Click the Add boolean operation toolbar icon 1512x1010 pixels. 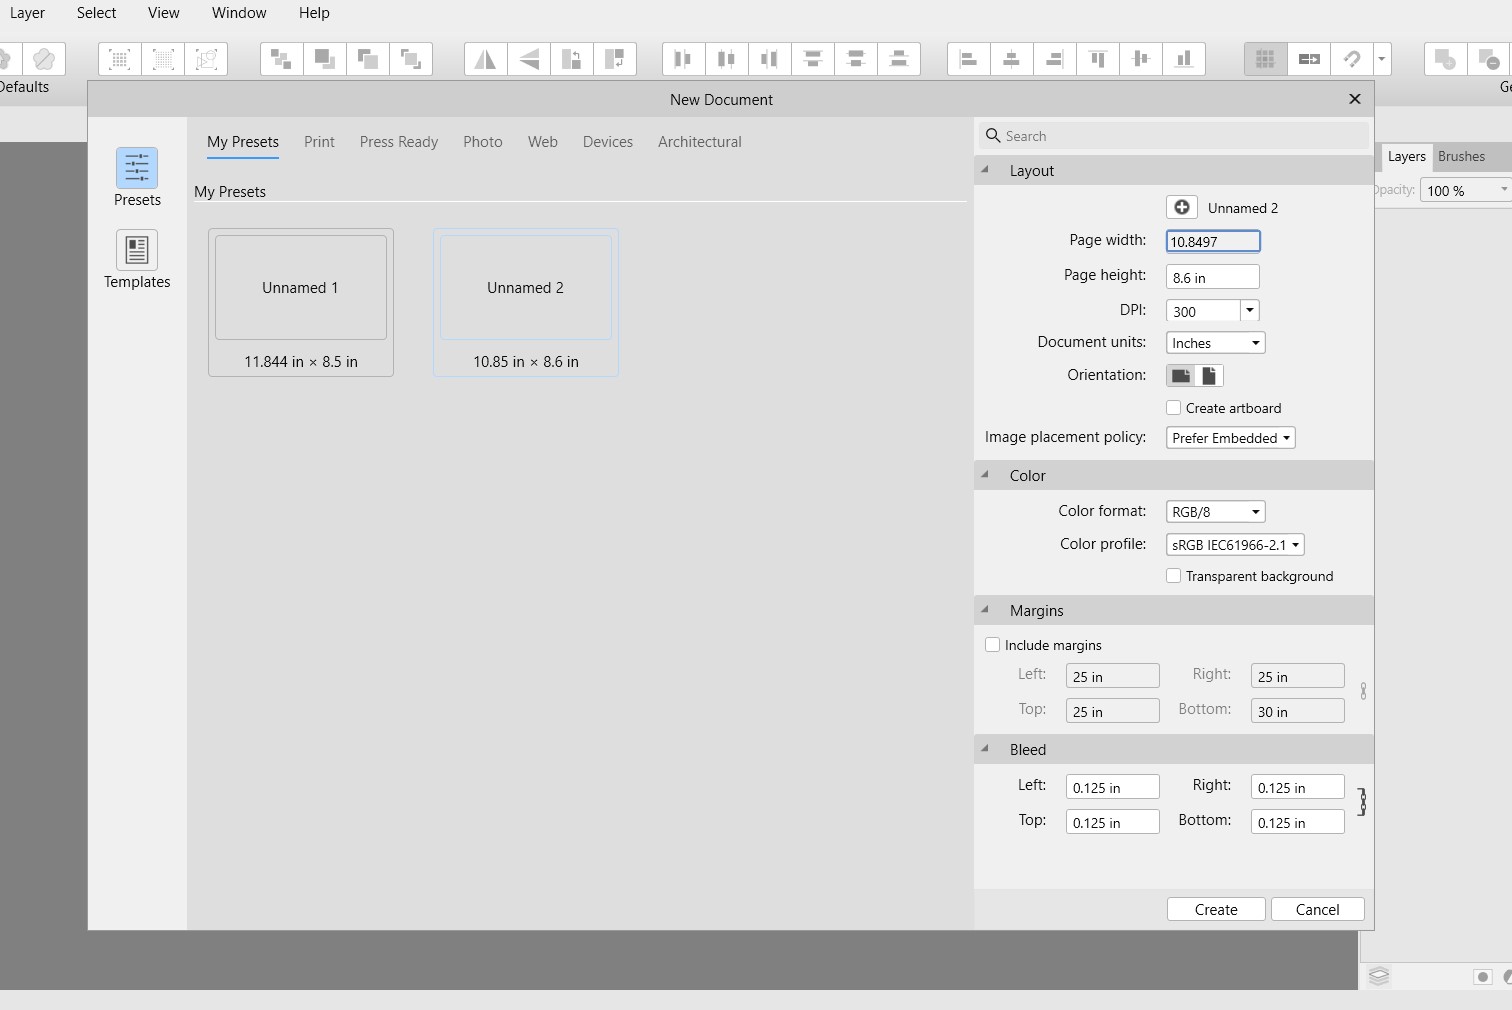(x=1446, y=59)
